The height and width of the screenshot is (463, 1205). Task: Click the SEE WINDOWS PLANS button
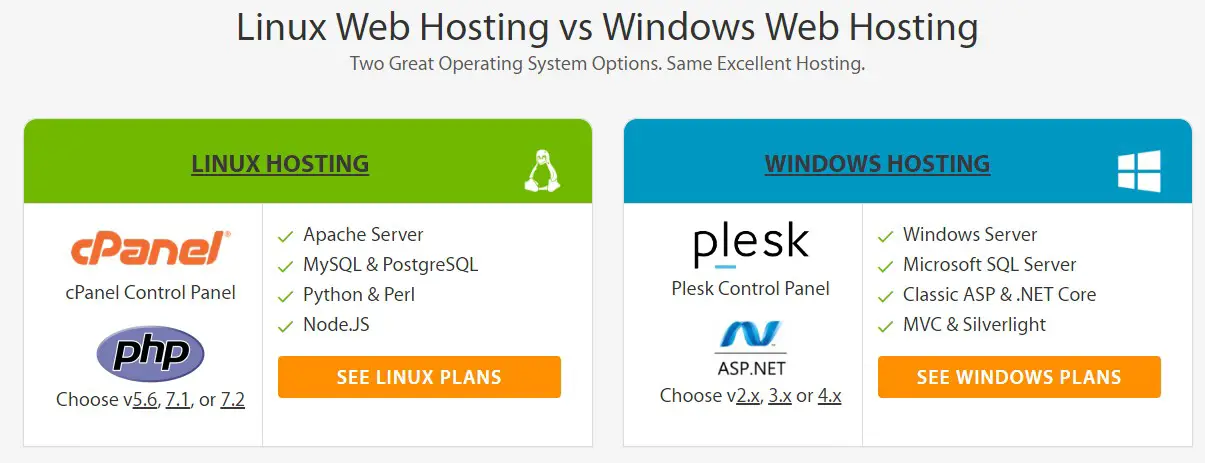(1019, 377)
